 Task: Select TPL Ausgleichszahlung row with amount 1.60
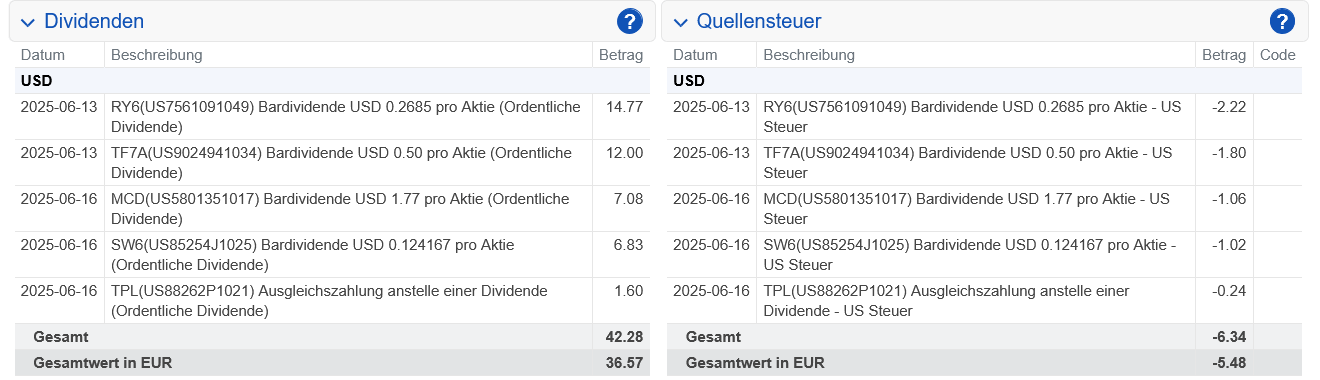click(332, 301)
